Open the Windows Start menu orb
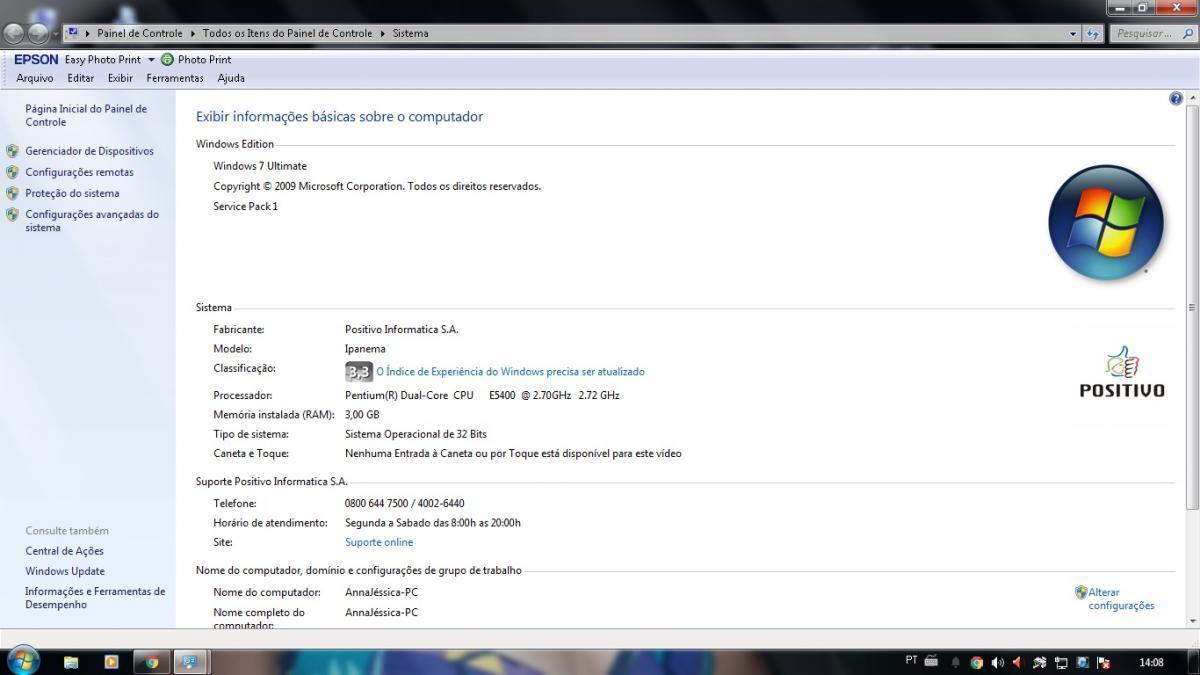Screen dimensions: 1200x675 pos(22,661)
